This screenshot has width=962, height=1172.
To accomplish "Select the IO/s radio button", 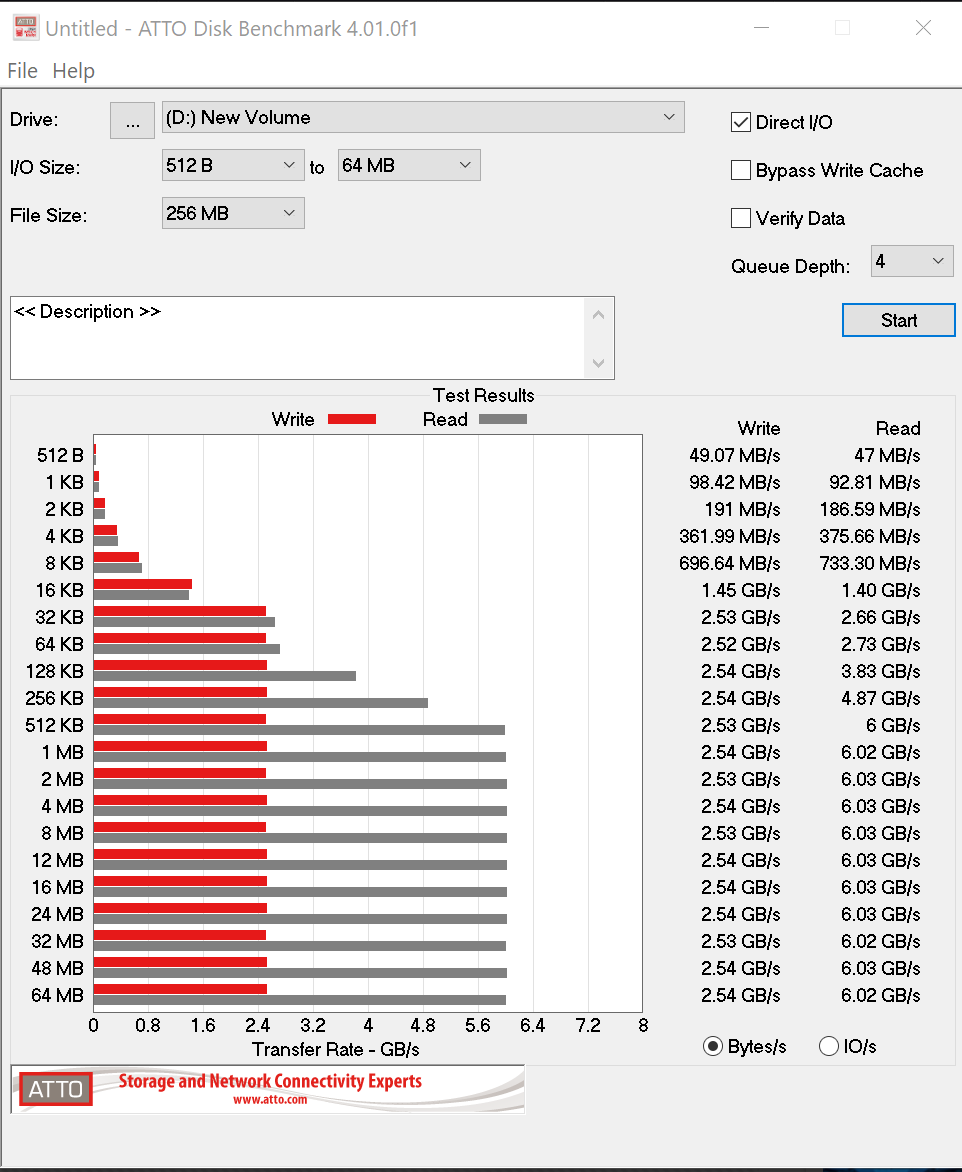I will tap(828, 1047).
